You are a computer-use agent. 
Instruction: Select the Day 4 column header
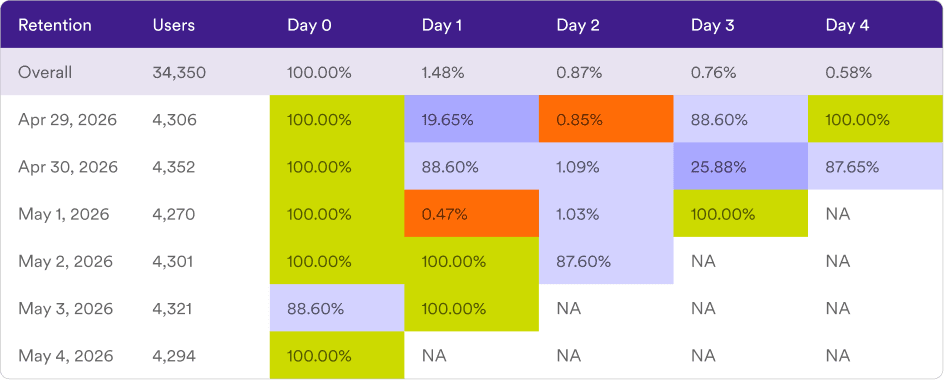pos(847,25)
